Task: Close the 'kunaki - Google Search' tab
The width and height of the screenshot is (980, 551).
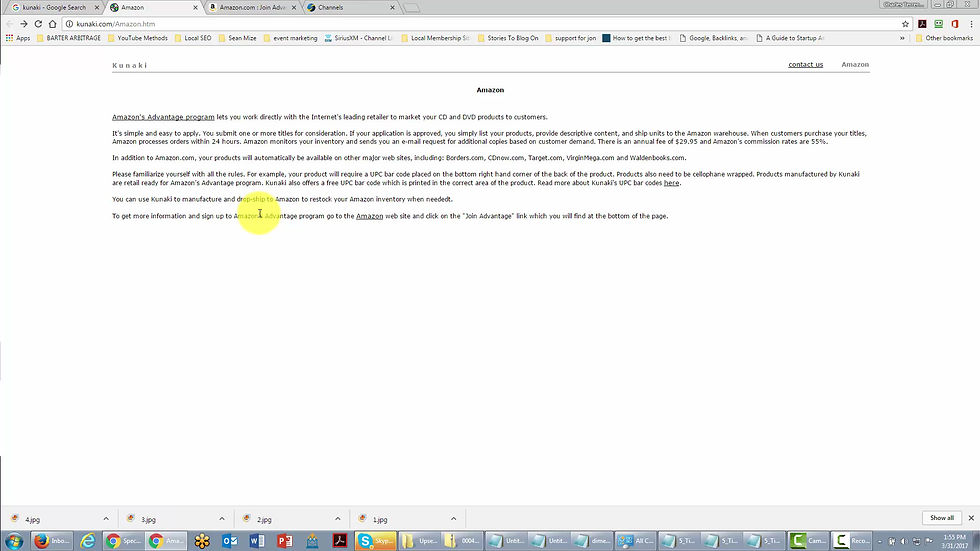Action: click(97, 7)
